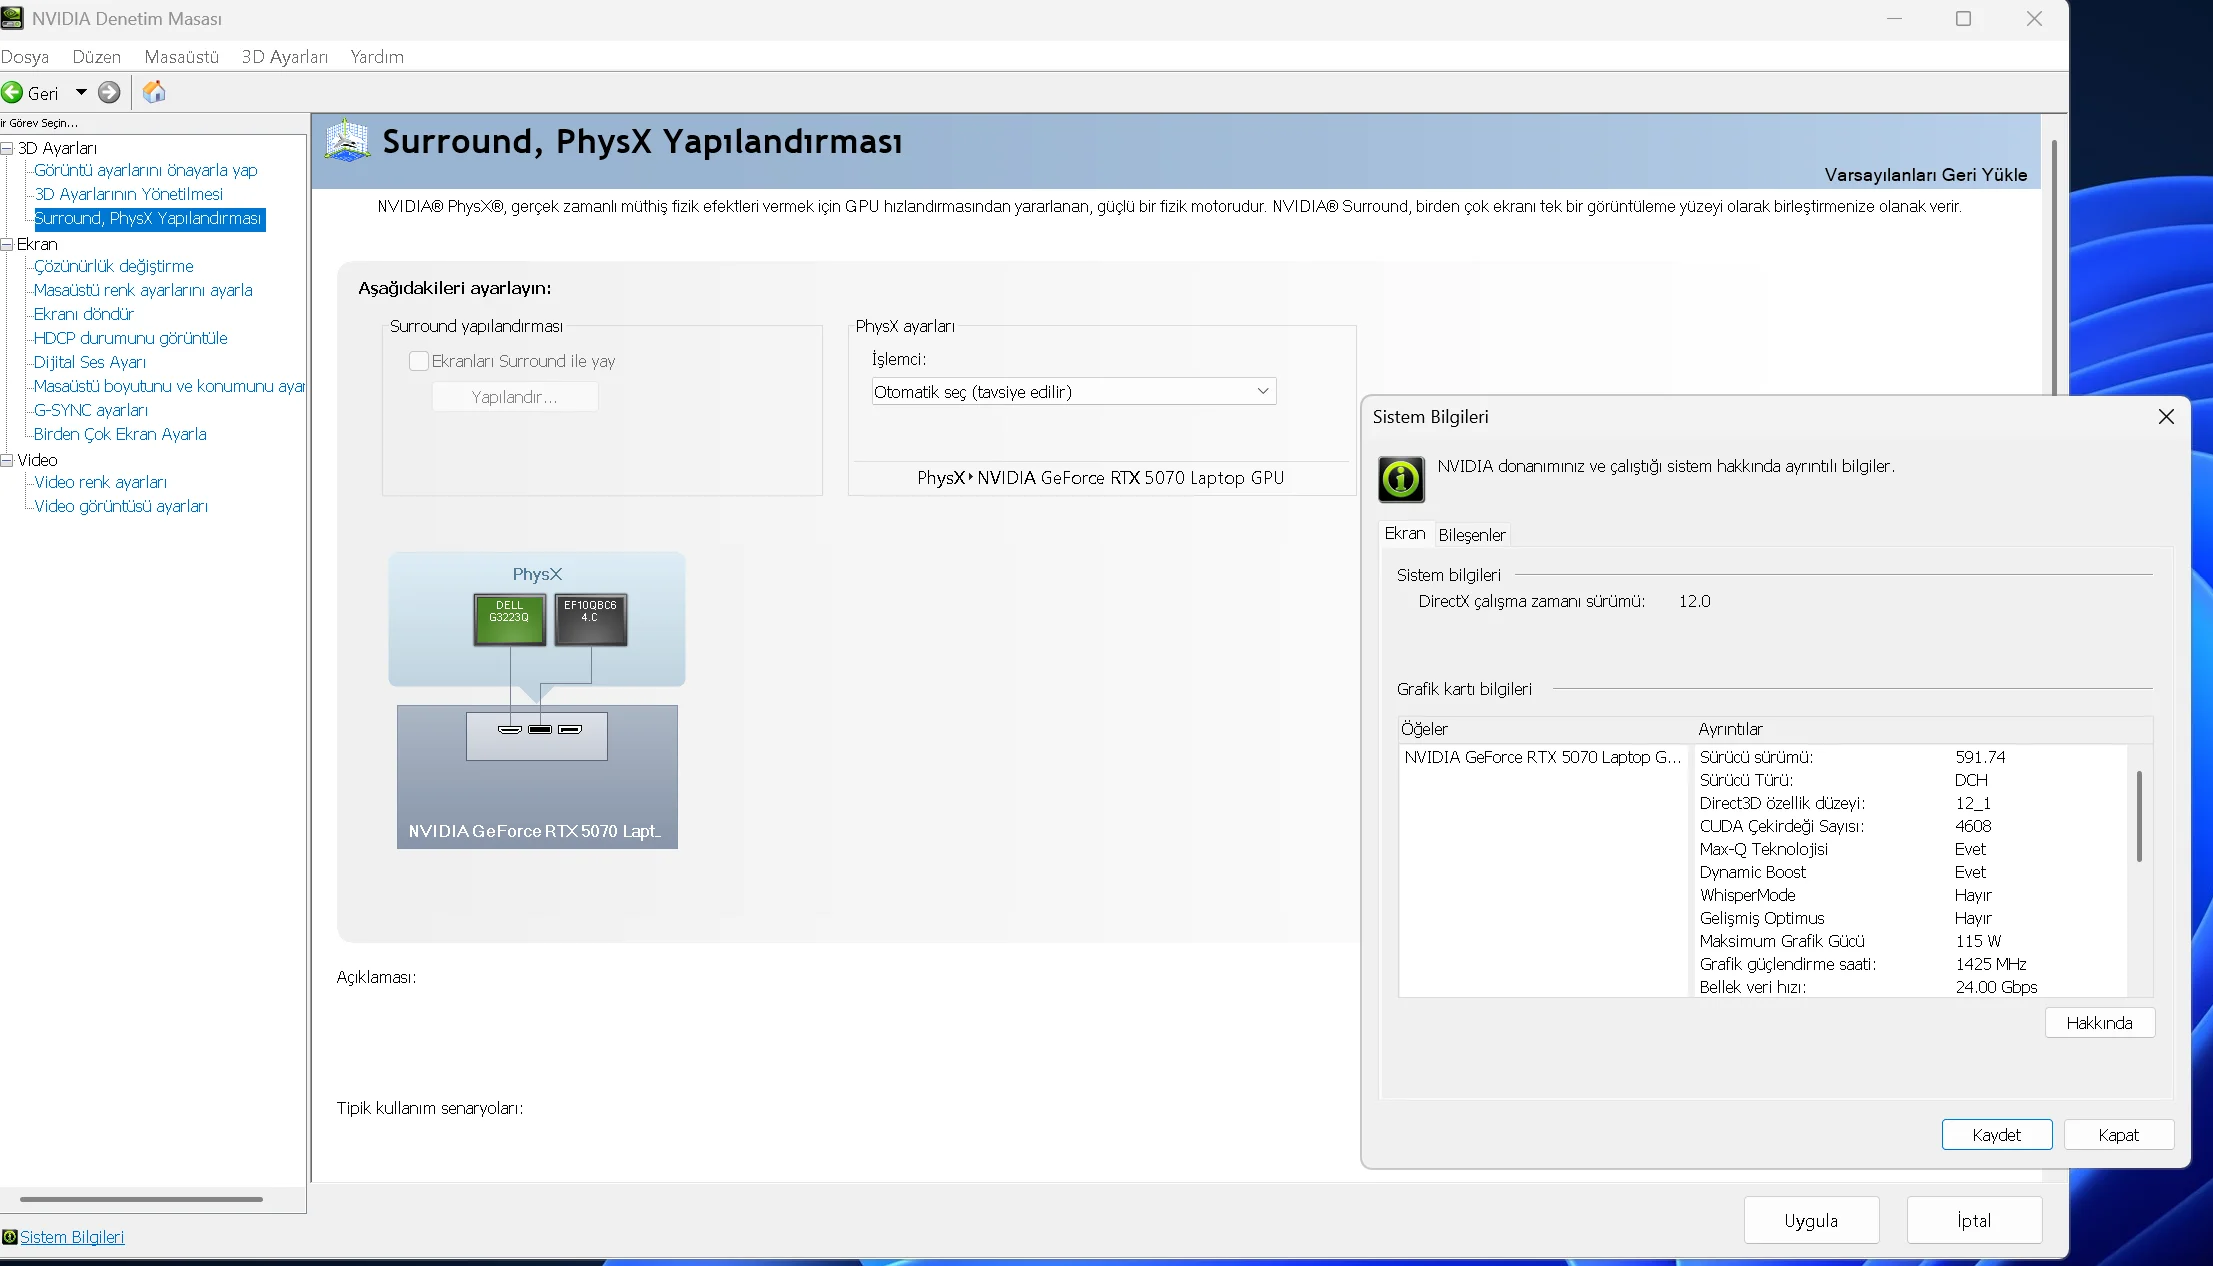Collapse the 3D Ayarları tree node
Image resolution: width=2213 pixels, height=1266 pixels.
click(7, 148)
